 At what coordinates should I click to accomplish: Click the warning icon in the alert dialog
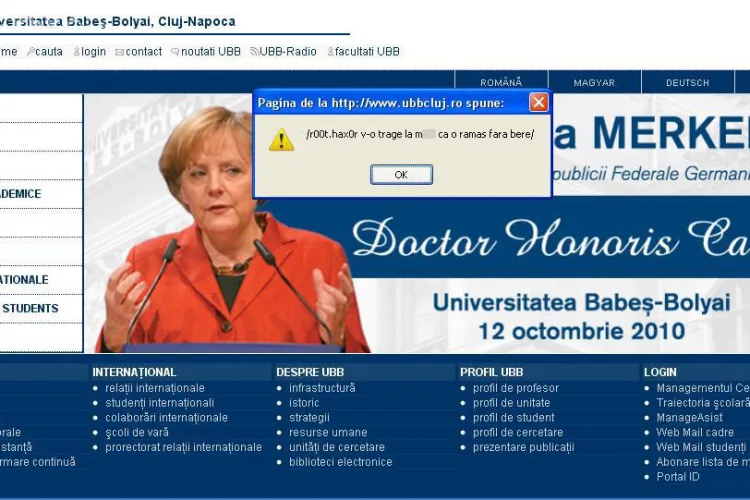point(281,139)
